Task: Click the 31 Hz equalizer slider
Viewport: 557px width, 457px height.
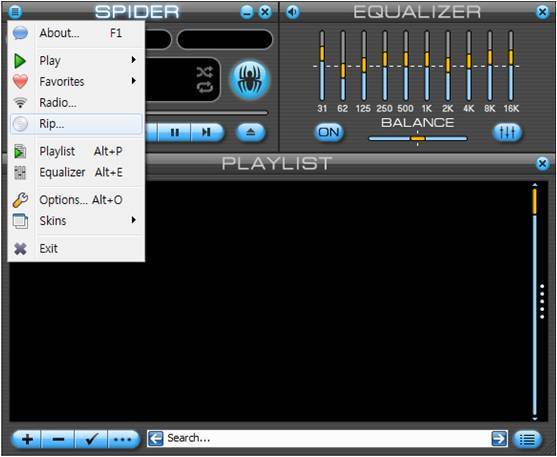Action: 322,66
